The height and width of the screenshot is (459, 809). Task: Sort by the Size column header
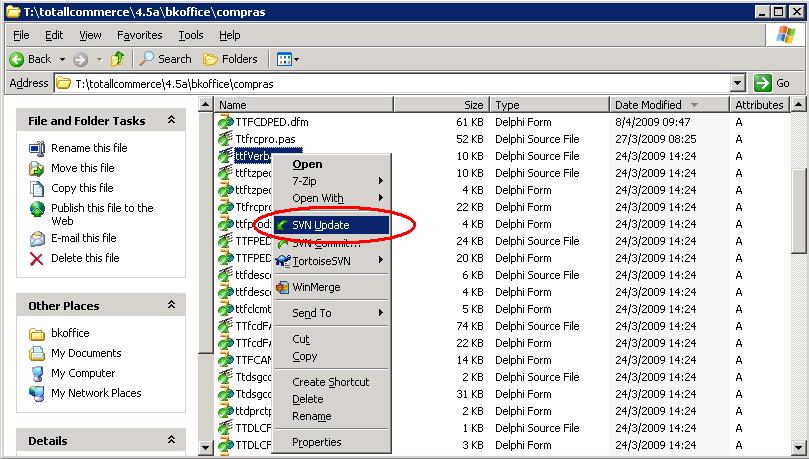pos(442,105)
